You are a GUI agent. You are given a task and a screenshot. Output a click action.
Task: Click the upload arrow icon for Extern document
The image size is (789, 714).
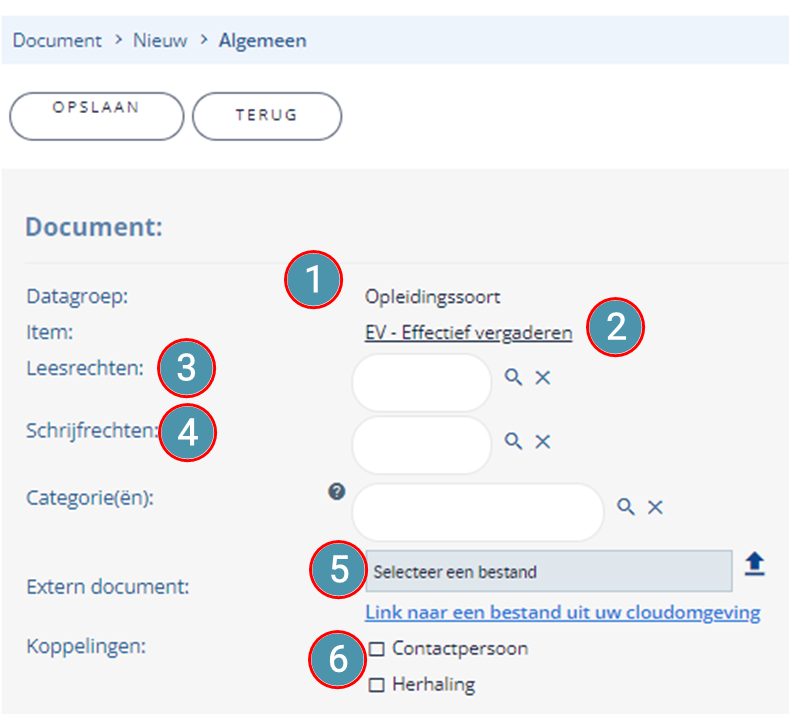[x=755, y=564]
